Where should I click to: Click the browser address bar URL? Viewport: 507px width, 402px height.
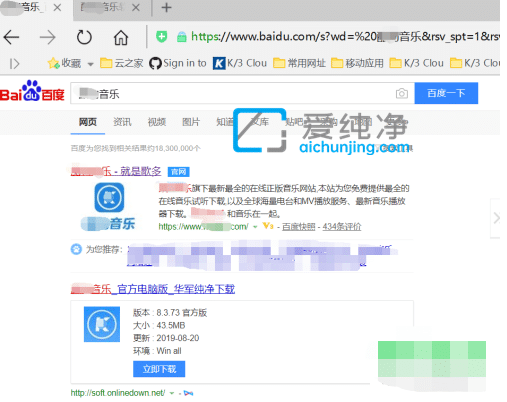(x=345, y=36)
